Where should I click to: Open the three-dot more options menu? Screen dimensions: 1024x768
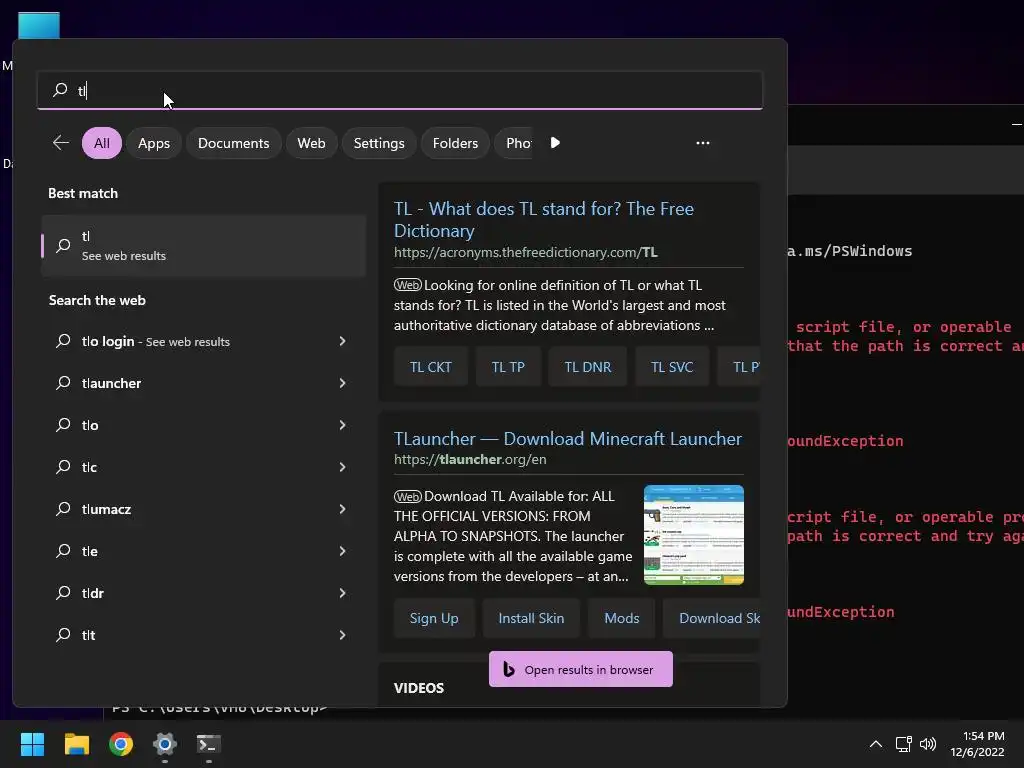coord(703,143)
